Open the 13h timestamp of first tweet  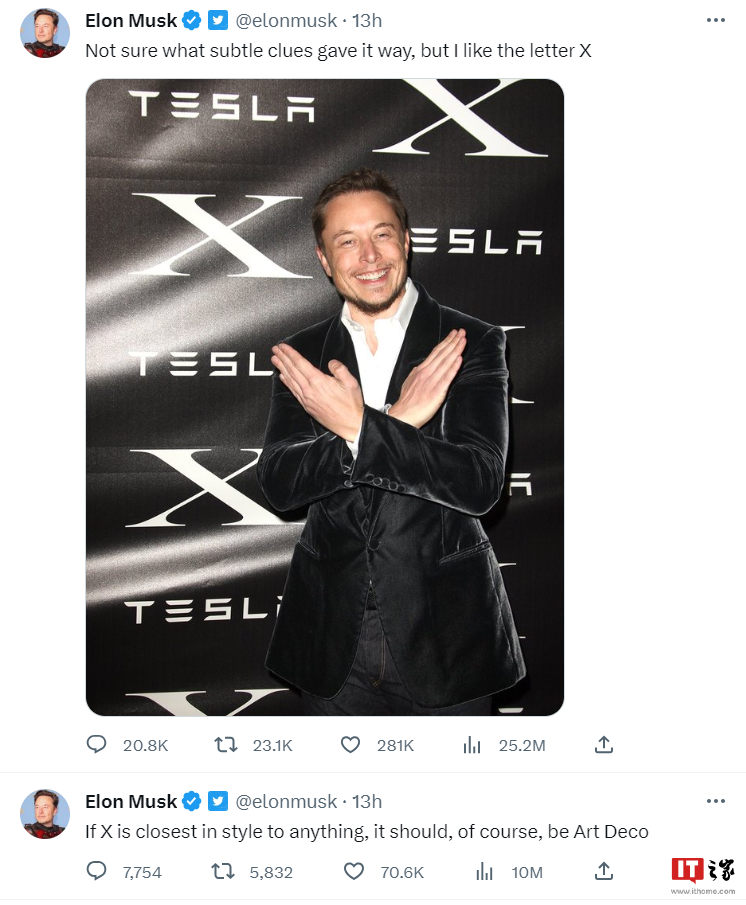click(x=367, y=21)
